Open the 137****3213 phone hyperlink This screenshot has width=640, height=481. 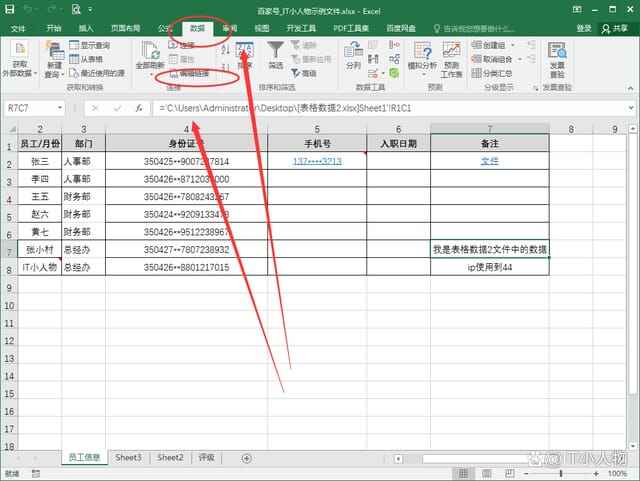[317, 161]
